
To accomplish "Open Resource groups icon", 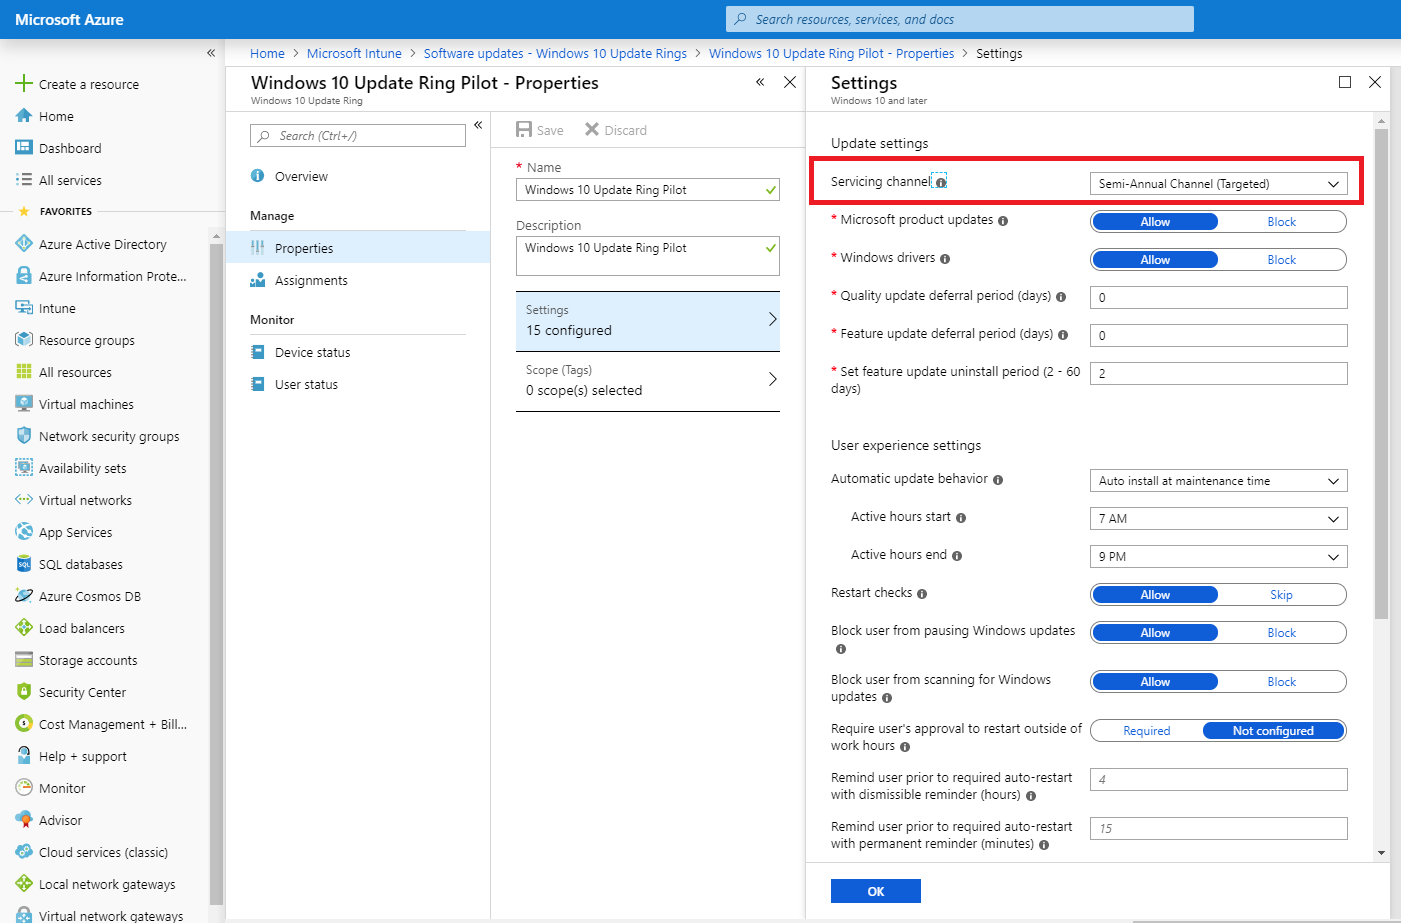I will (24, 340).
